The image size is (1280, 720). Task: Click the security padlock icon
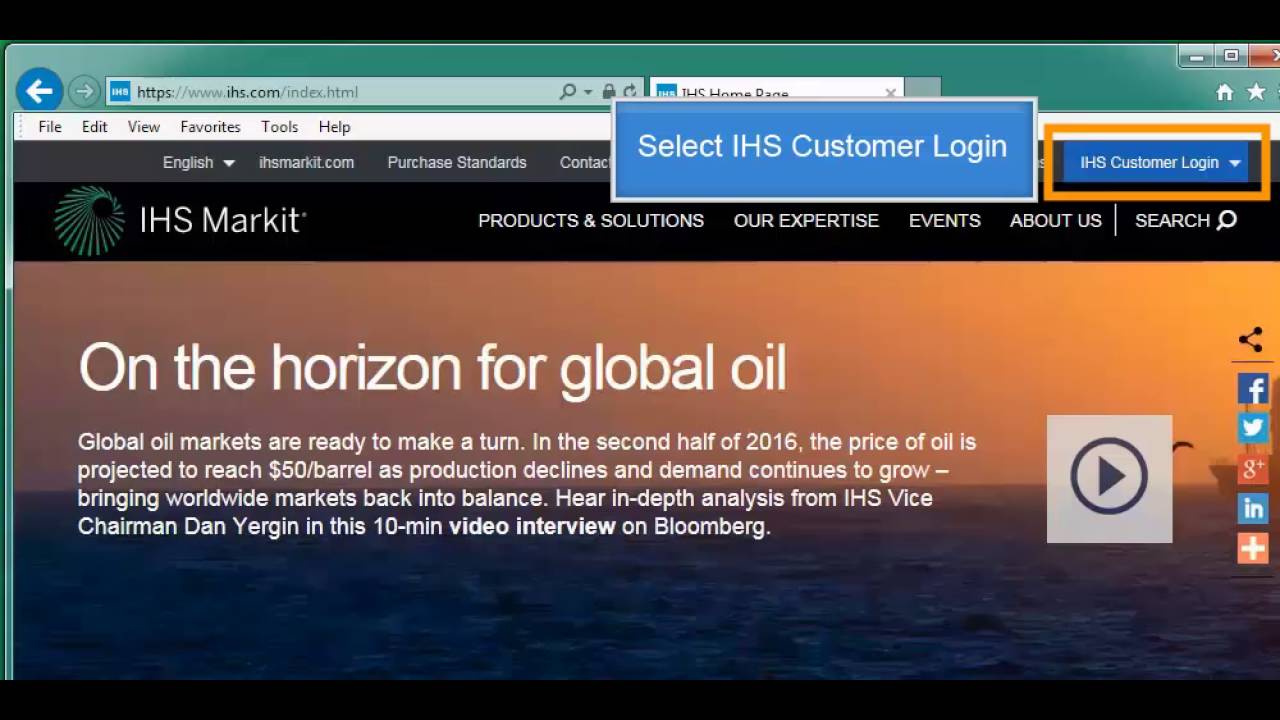coord(608,92)
